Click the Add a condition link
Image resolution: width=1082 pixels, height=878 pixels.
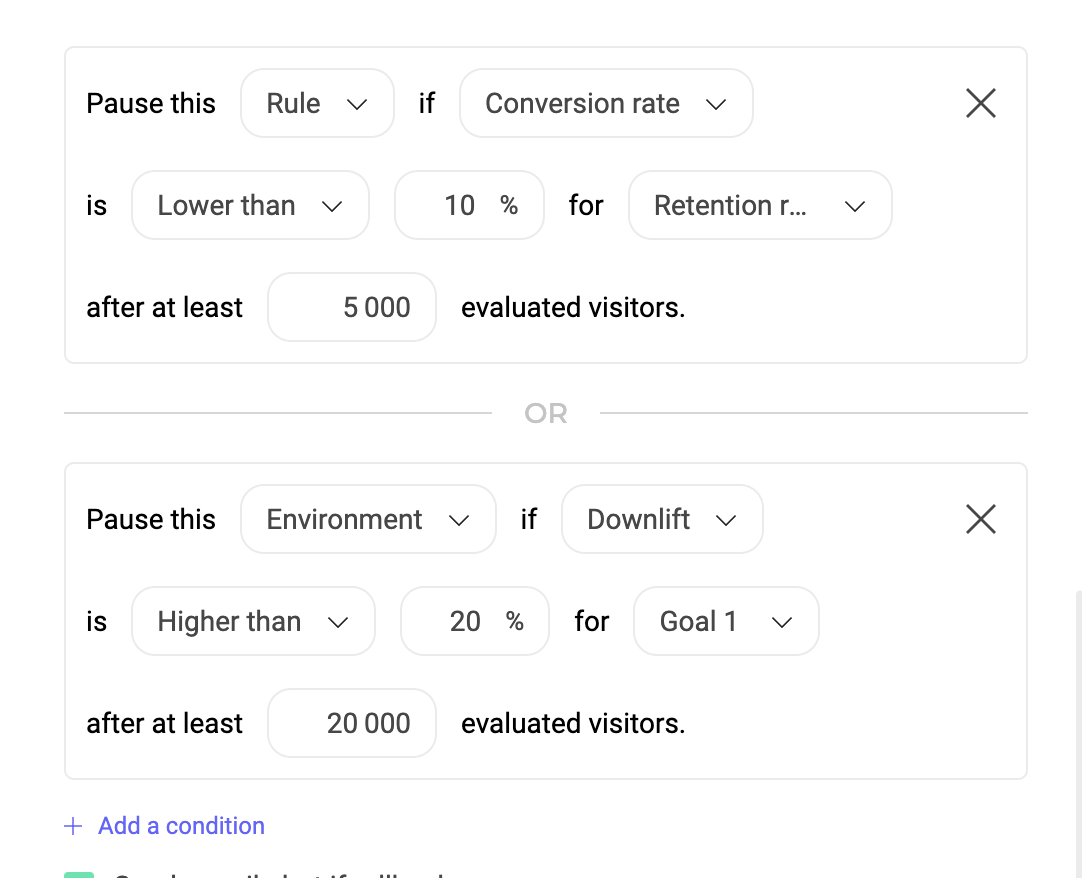[181, 826]
